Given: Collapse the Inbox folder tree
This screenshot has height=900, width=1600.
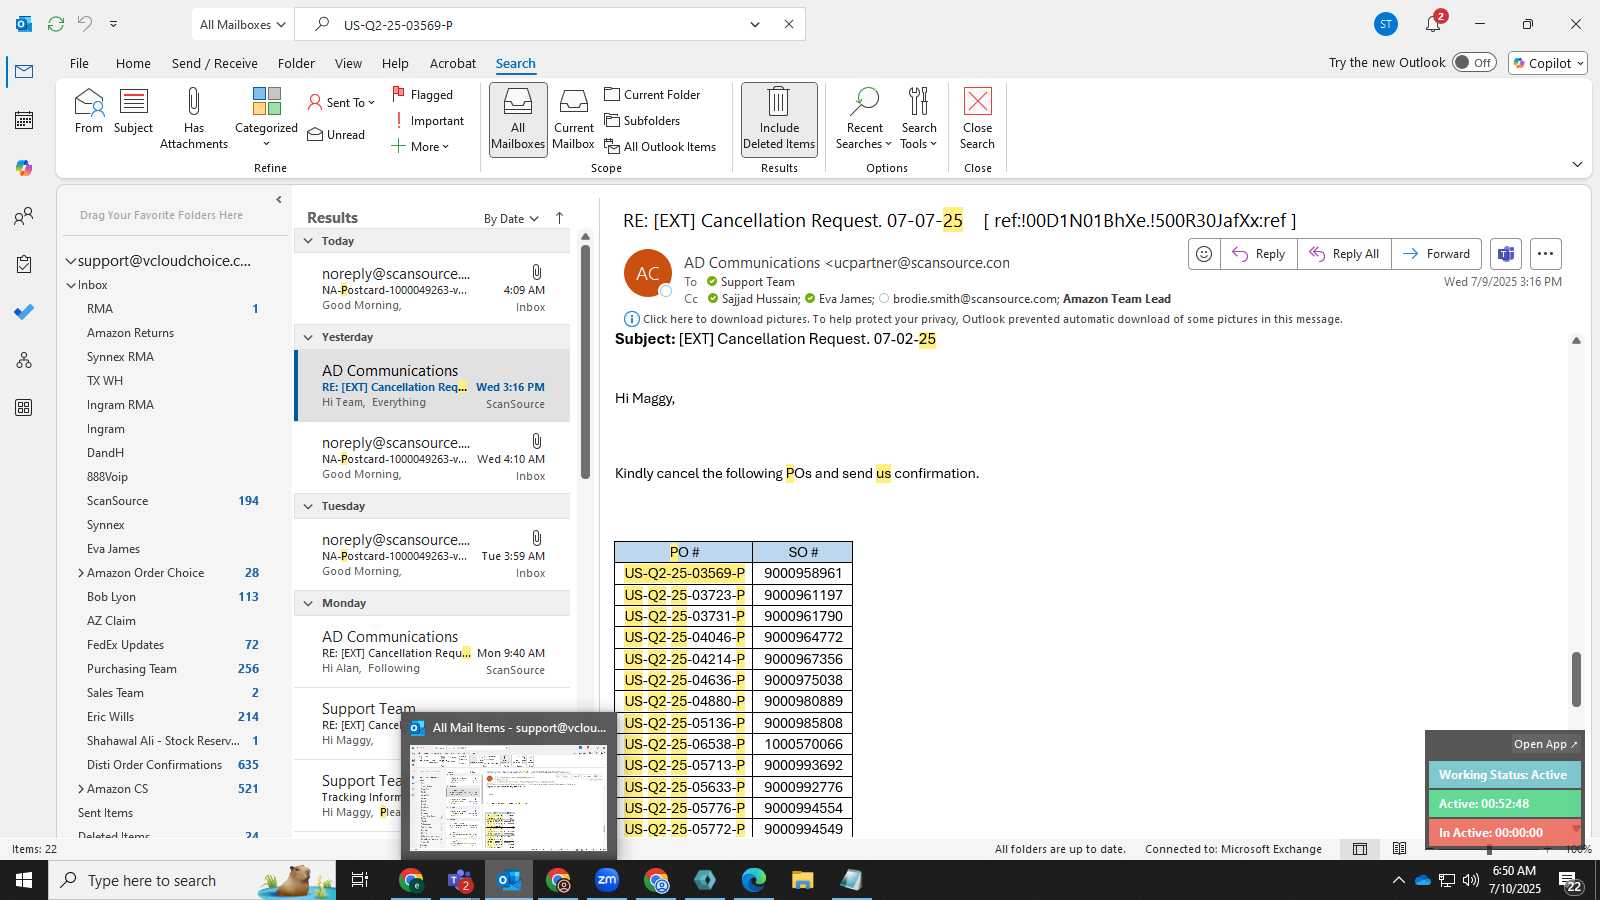Looking at the screenshot, I should [x=71, y=285].
